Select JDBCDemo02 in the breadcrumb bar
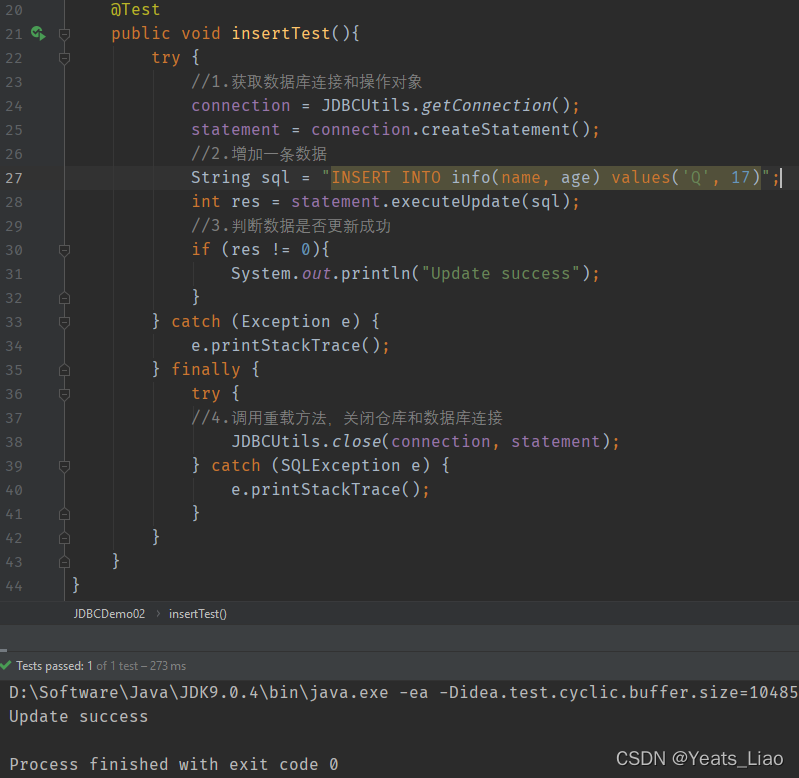Image resolution: width=799 pixels, height=778 pixels. pyautogui.click(x=109, y=613)
